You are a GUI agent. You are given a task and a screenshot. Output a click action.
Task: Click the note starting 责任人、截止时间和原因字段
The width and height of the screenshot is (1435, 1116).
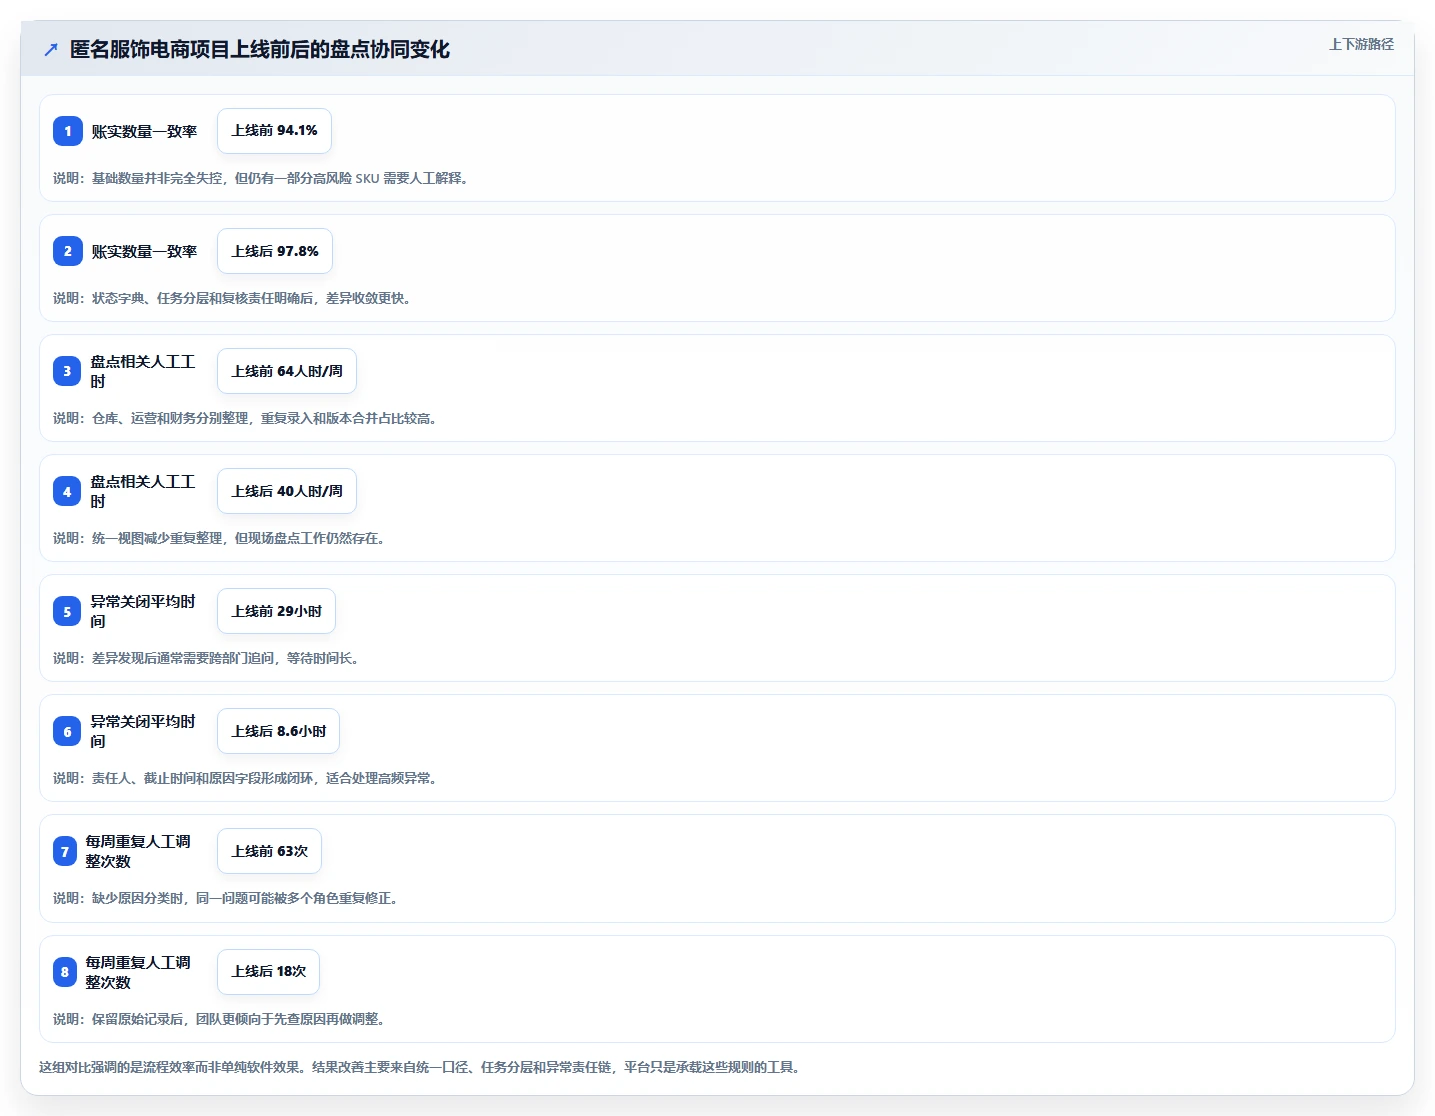245,778
